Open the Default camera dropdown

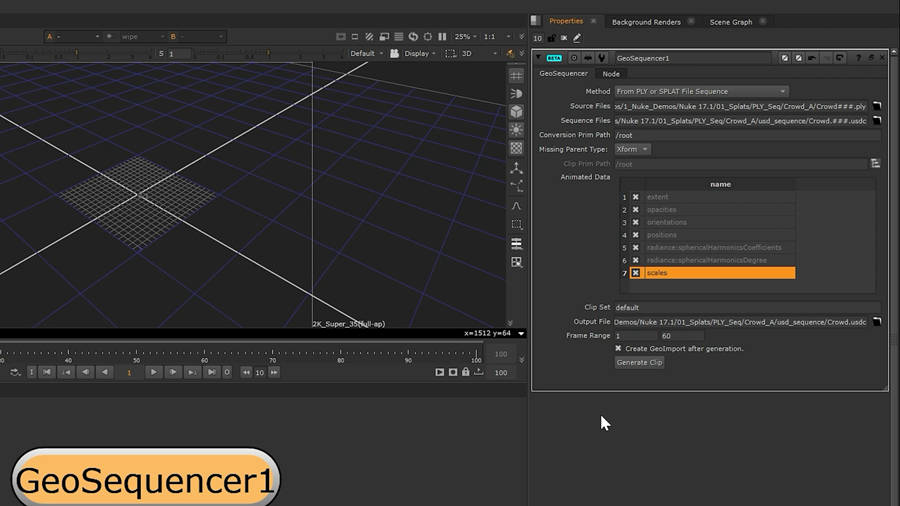(366, 53)
